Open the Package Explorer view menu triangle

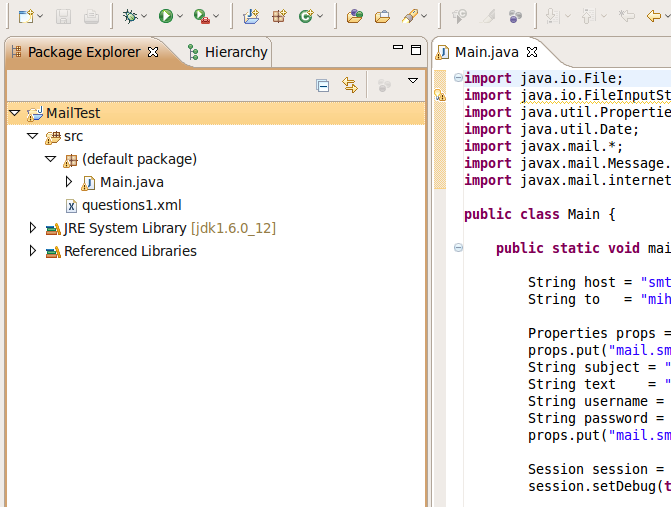tap(413, 80)
